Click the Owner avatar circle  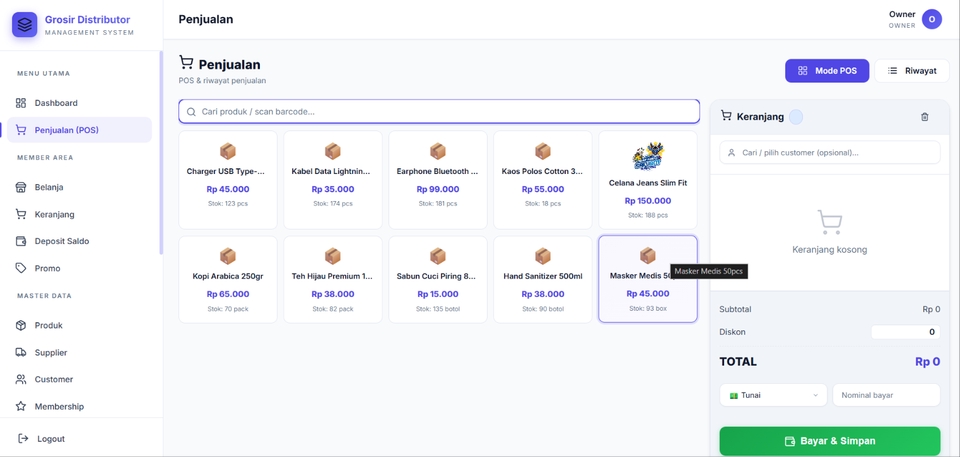[x=932, y=19]
